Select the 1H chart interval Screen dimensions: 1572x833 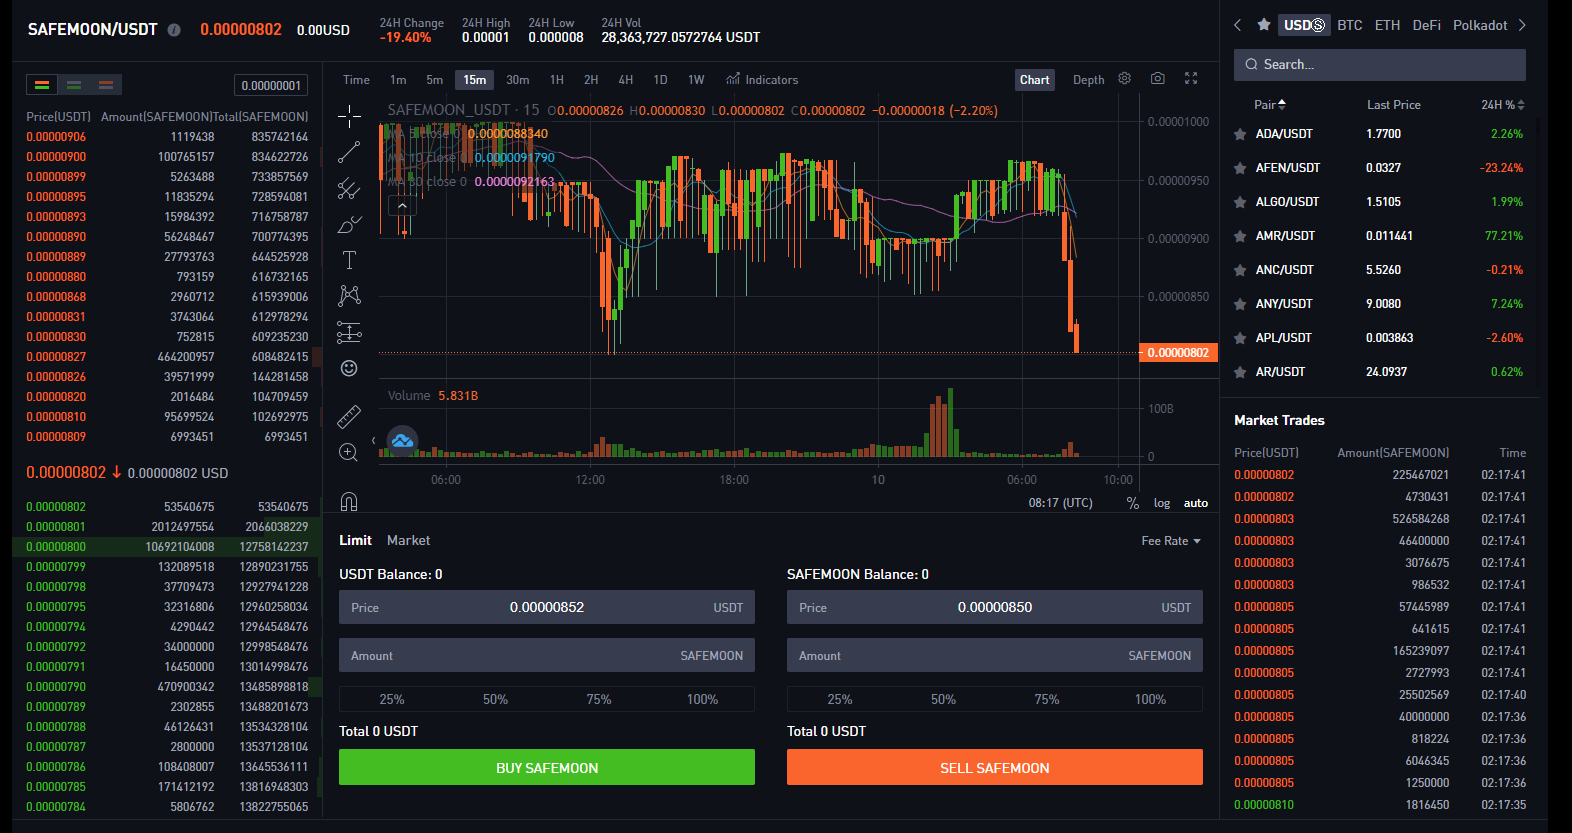tap(557, 80)
